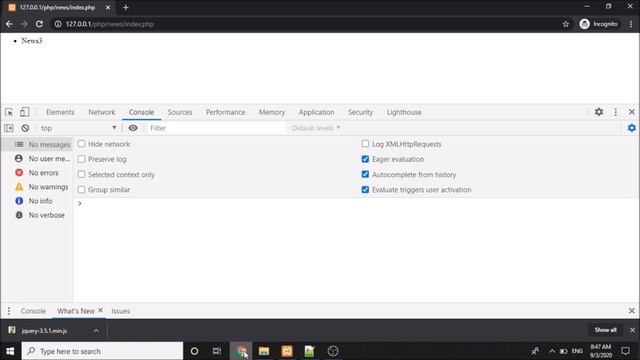Open the drawer Console tab
The image size is (640, 360).
(x=33, y=311)
